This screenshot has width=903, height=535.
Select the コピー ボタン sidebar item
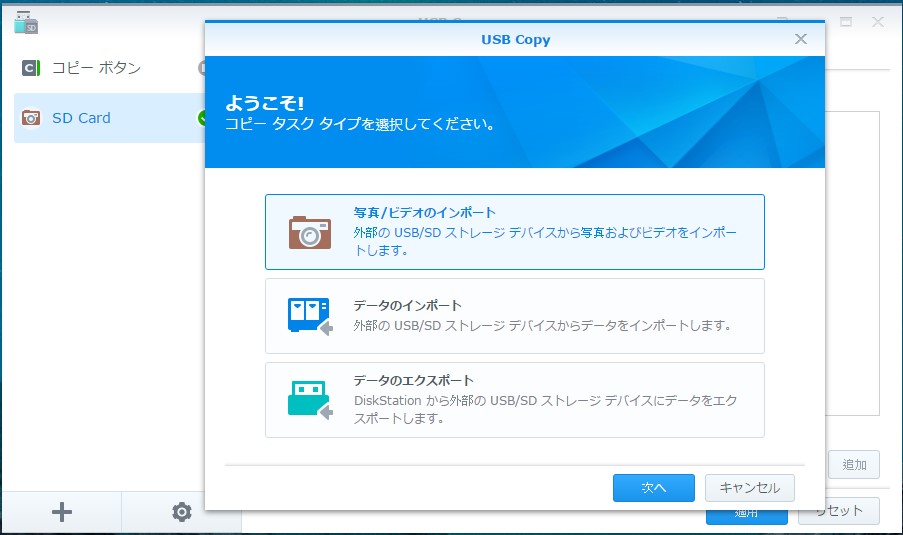109,68
